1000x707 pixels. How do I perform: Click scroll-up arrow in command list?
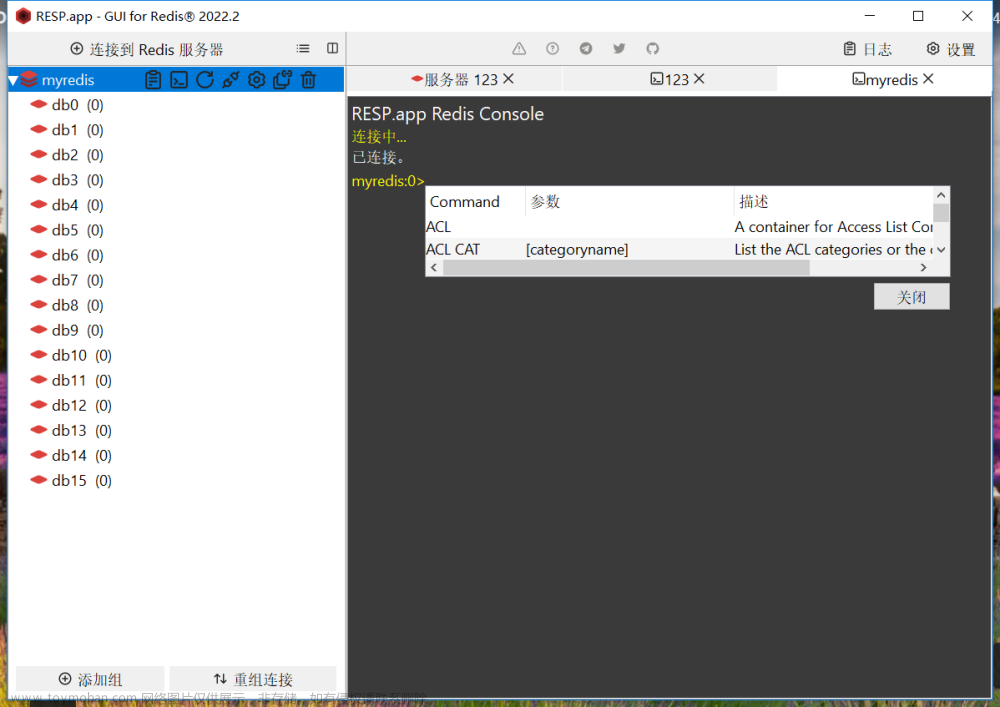[x=941, y=195]
